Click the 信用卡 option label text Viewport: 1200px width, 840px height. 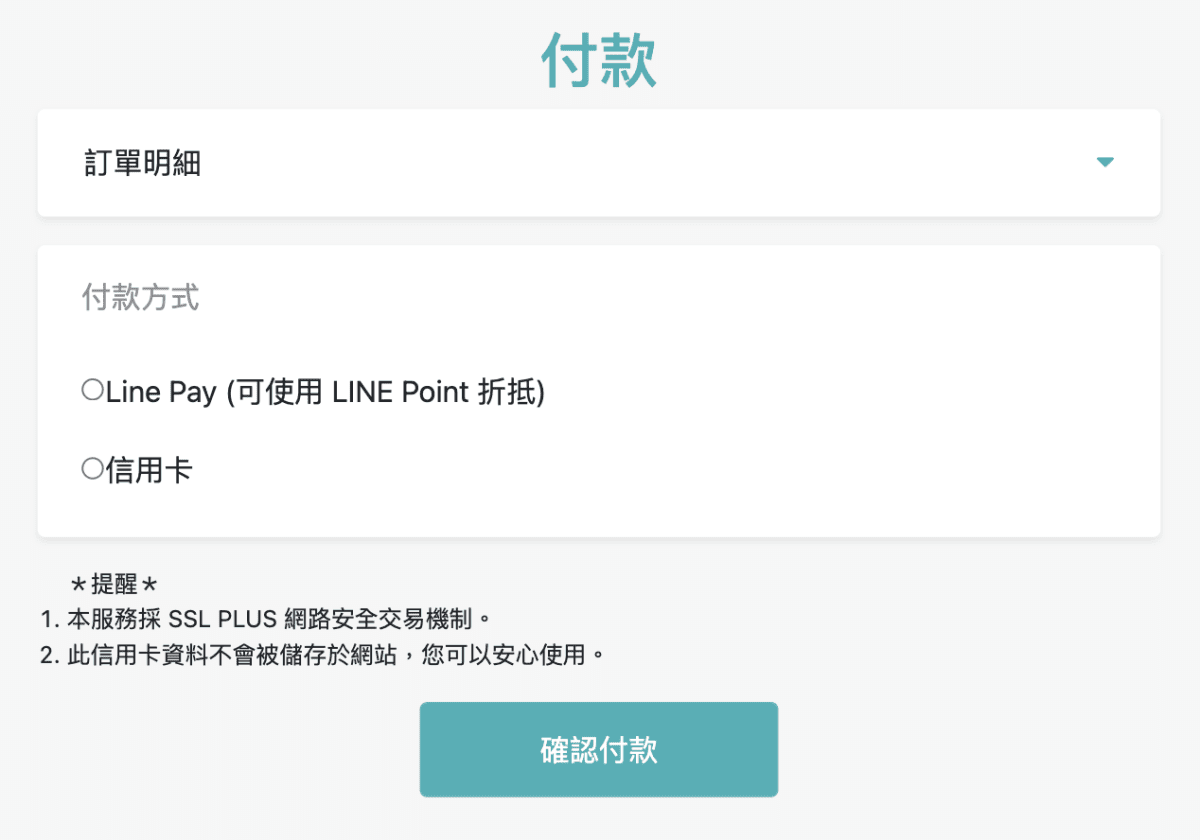tap(149, 470)
